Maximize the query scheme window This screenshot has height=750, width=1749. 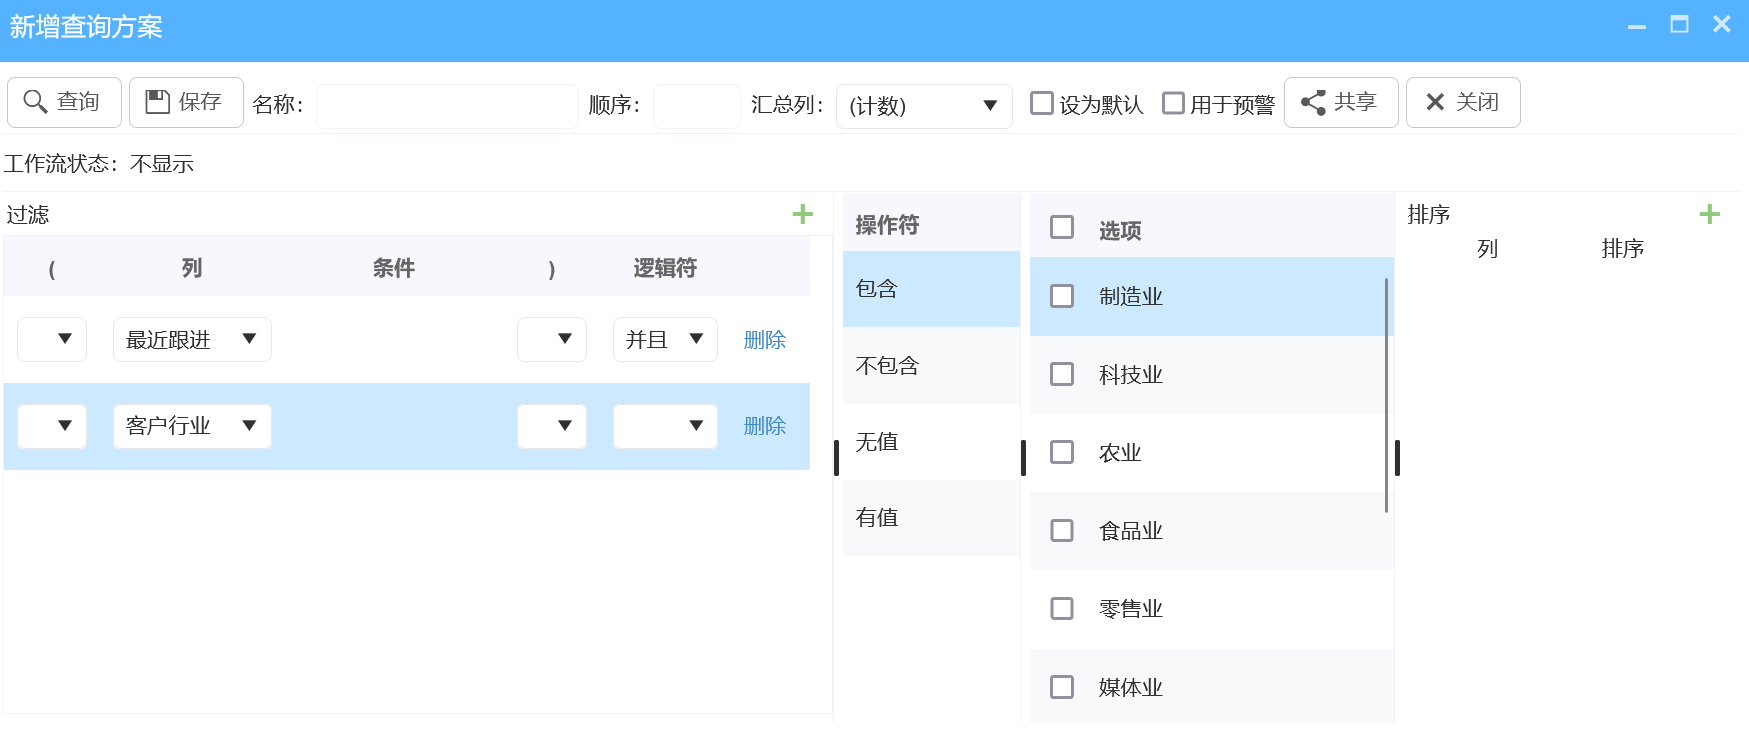(1679, 25)
